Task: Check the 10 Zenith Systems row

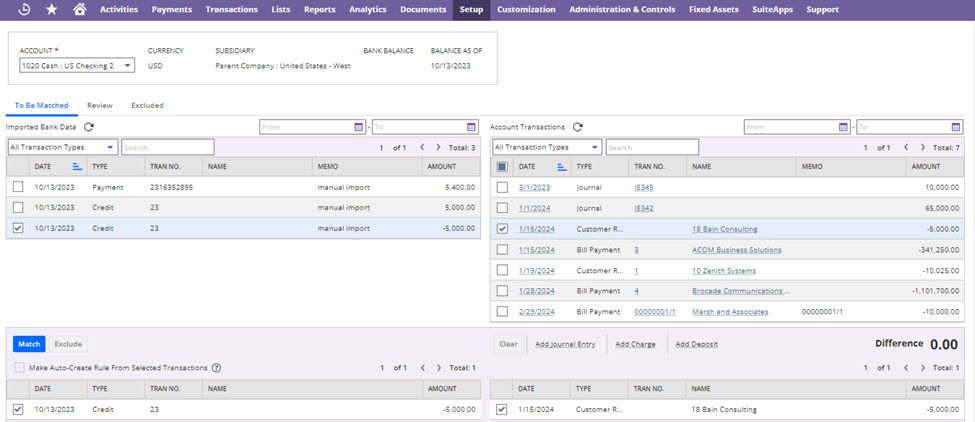Action: coord(502,270)
